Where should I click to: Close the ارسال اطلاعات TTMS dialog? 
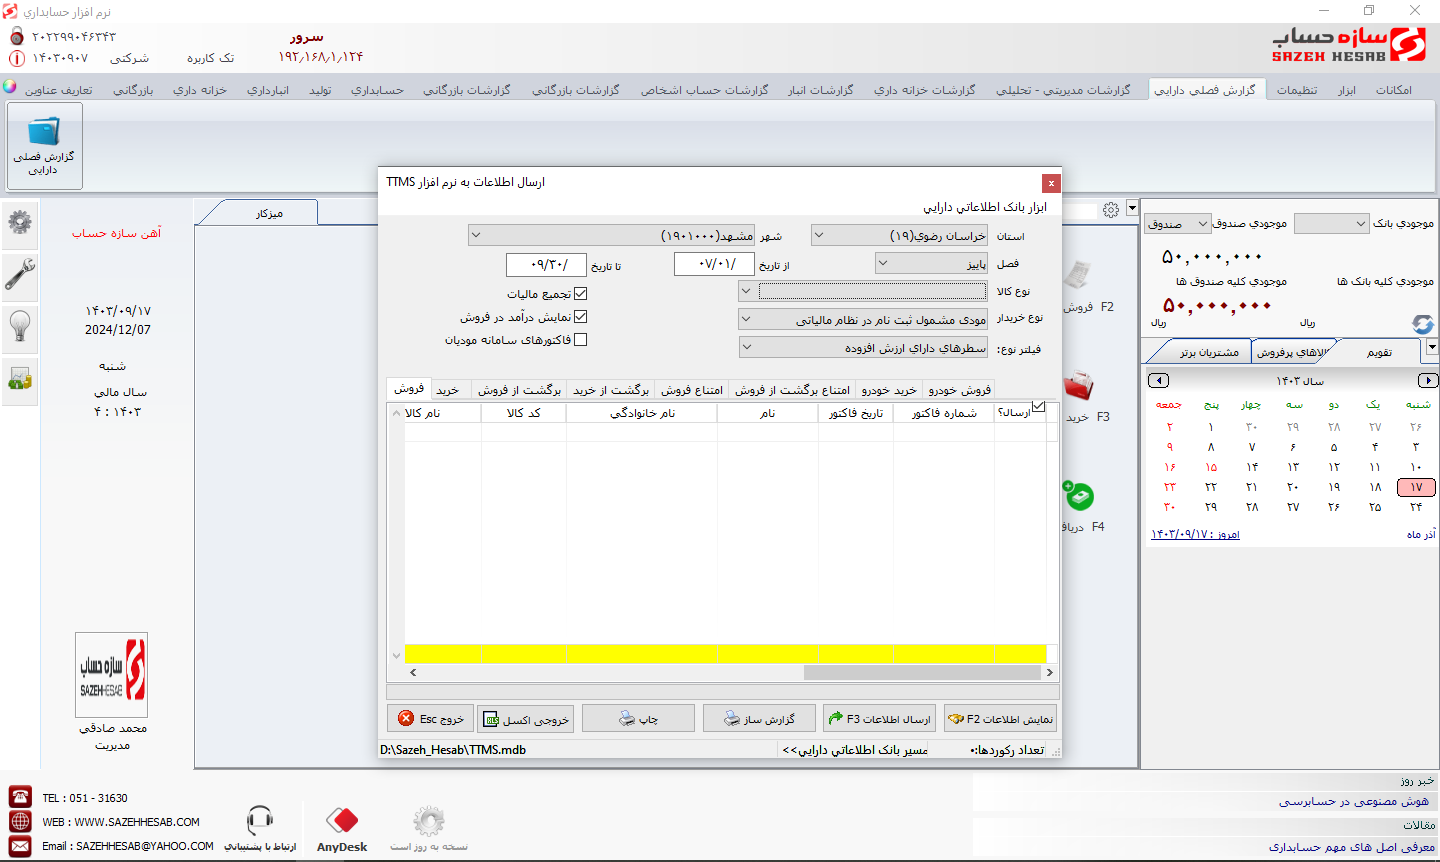tap(1051, 183)
